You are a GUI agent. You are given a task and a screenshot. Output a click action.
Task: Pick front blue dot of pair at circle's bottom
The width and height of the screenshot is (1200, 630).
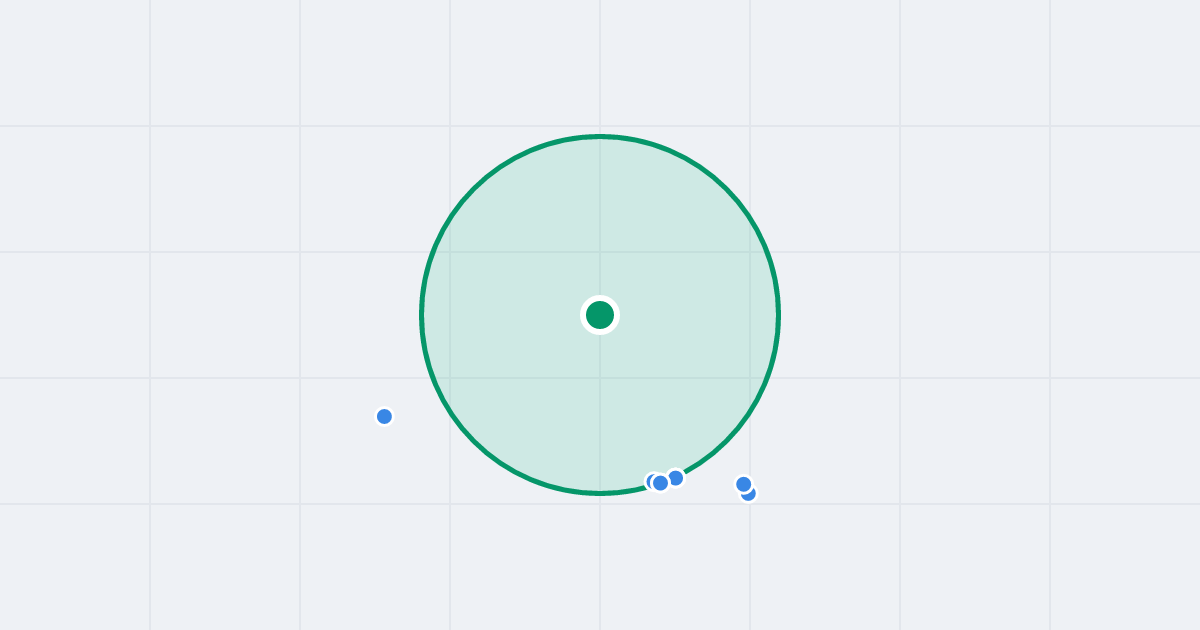(661, 483)
